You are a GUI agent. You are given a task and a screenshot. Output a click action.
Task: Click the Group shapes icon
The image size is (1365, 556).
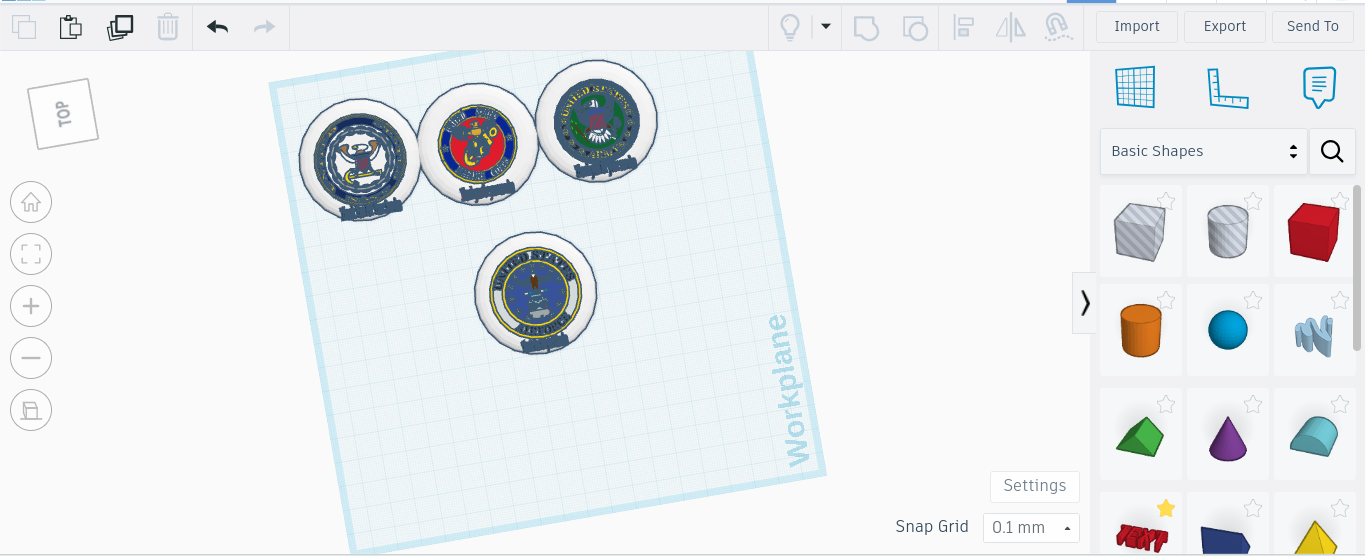(866, 27)
